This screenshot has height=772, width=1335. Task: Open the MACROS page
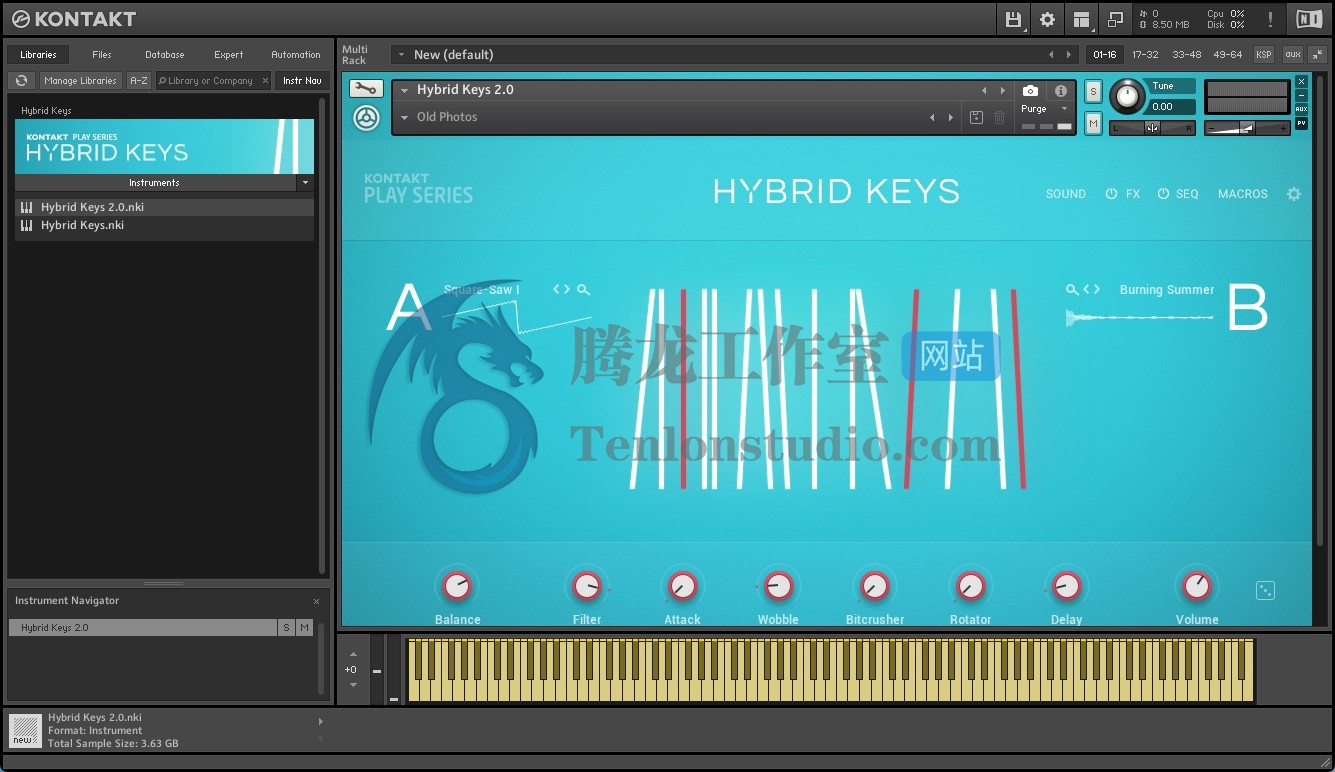point(1243,194)
